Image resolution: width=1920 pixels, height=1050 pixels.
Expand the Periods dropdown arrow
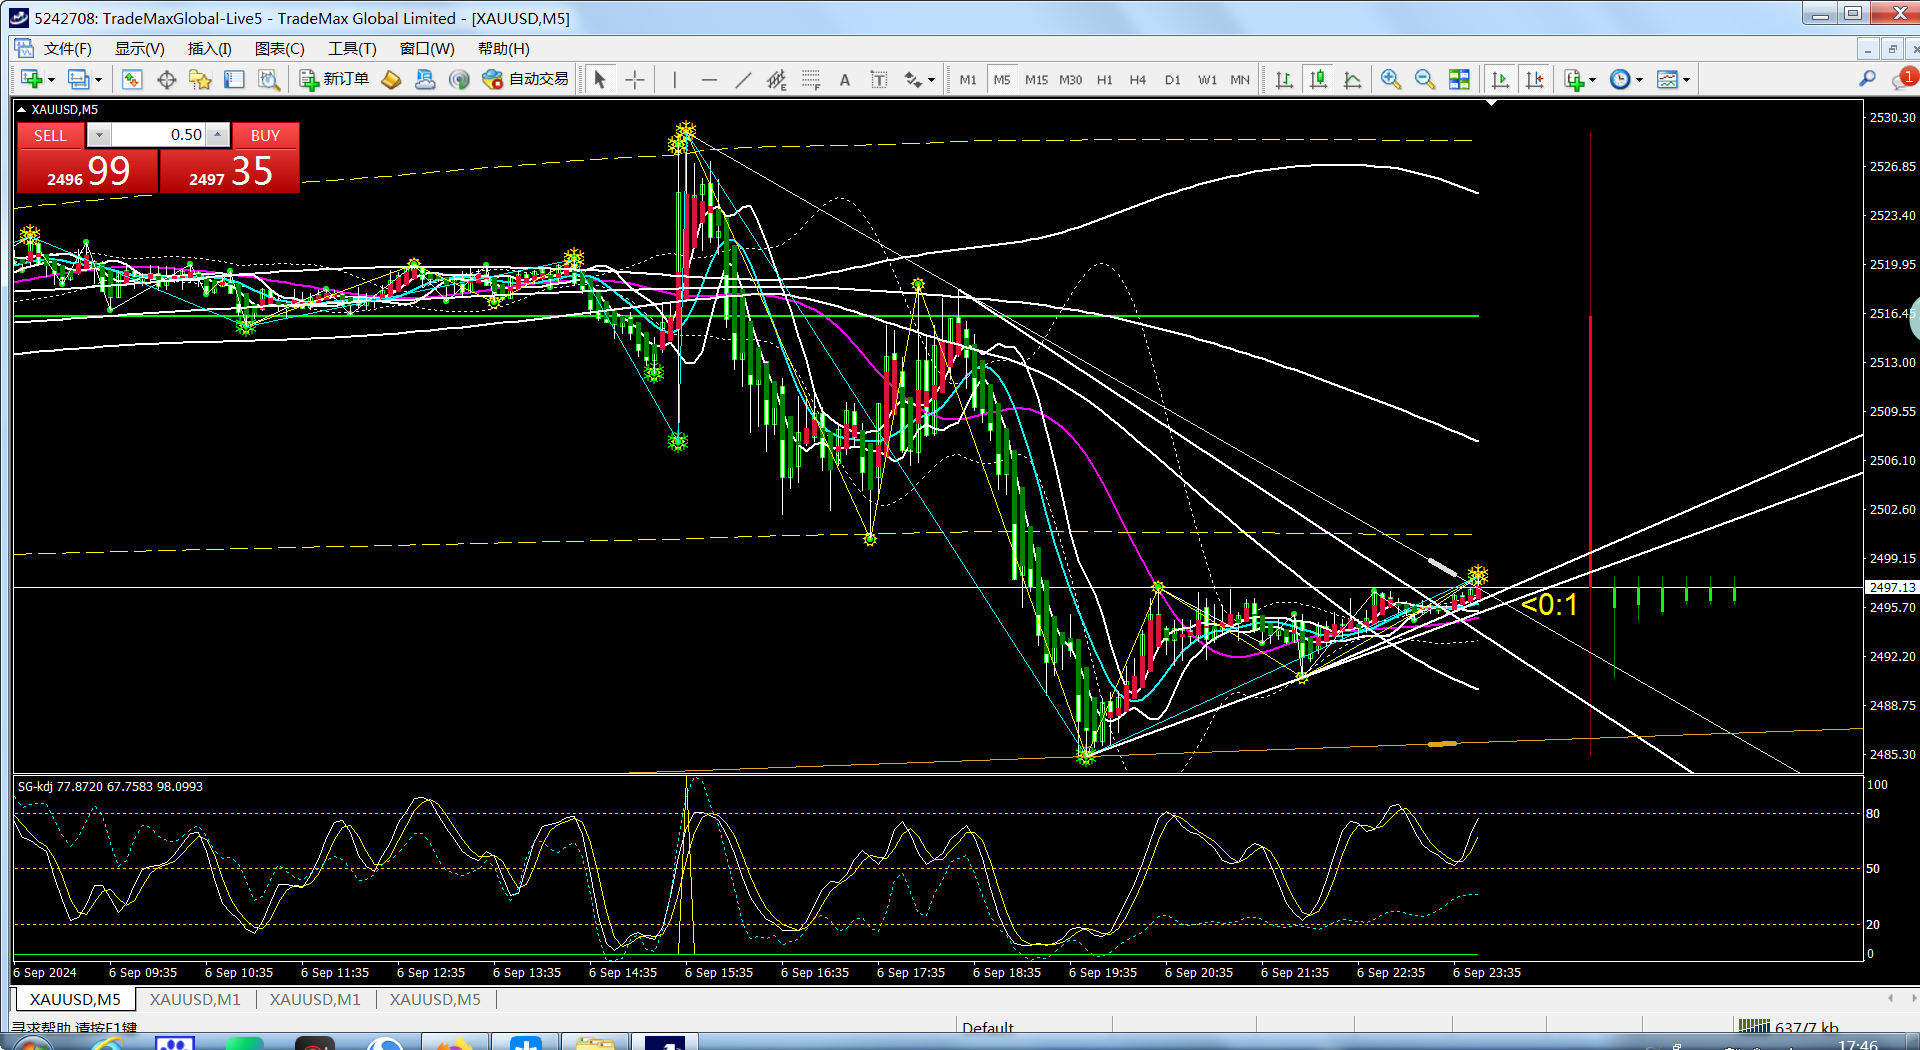(1639, 80)
